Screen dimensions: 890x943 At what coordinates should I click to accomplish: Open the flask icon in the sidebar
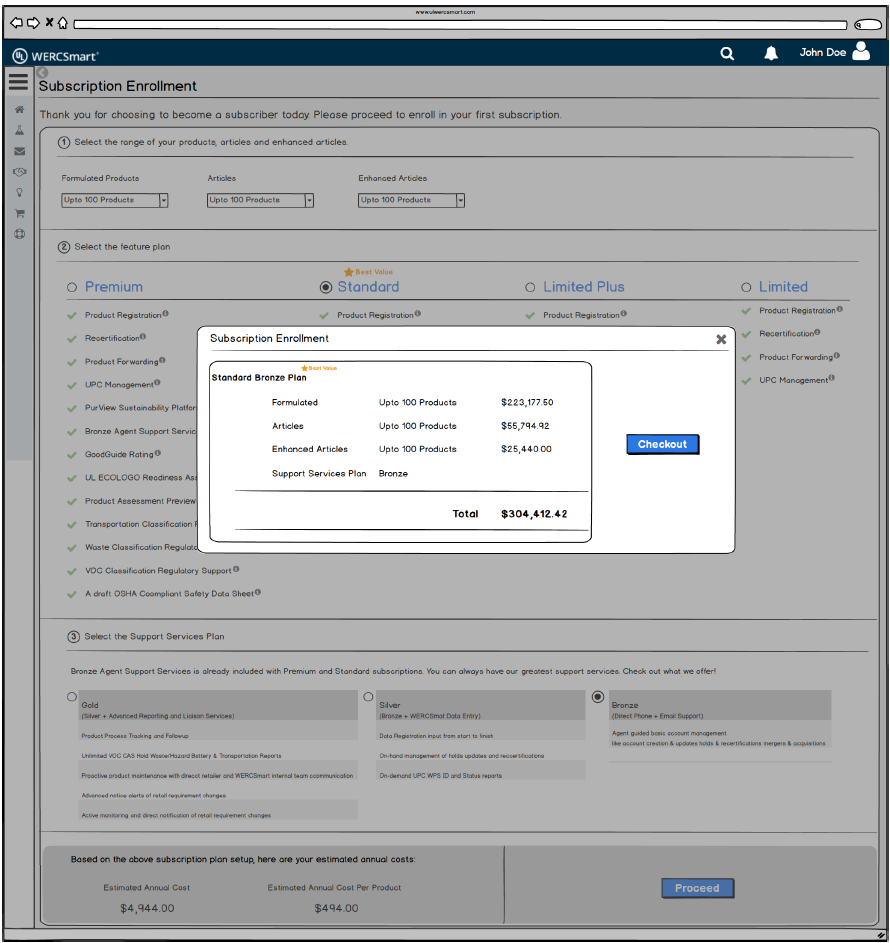(19, 130)
